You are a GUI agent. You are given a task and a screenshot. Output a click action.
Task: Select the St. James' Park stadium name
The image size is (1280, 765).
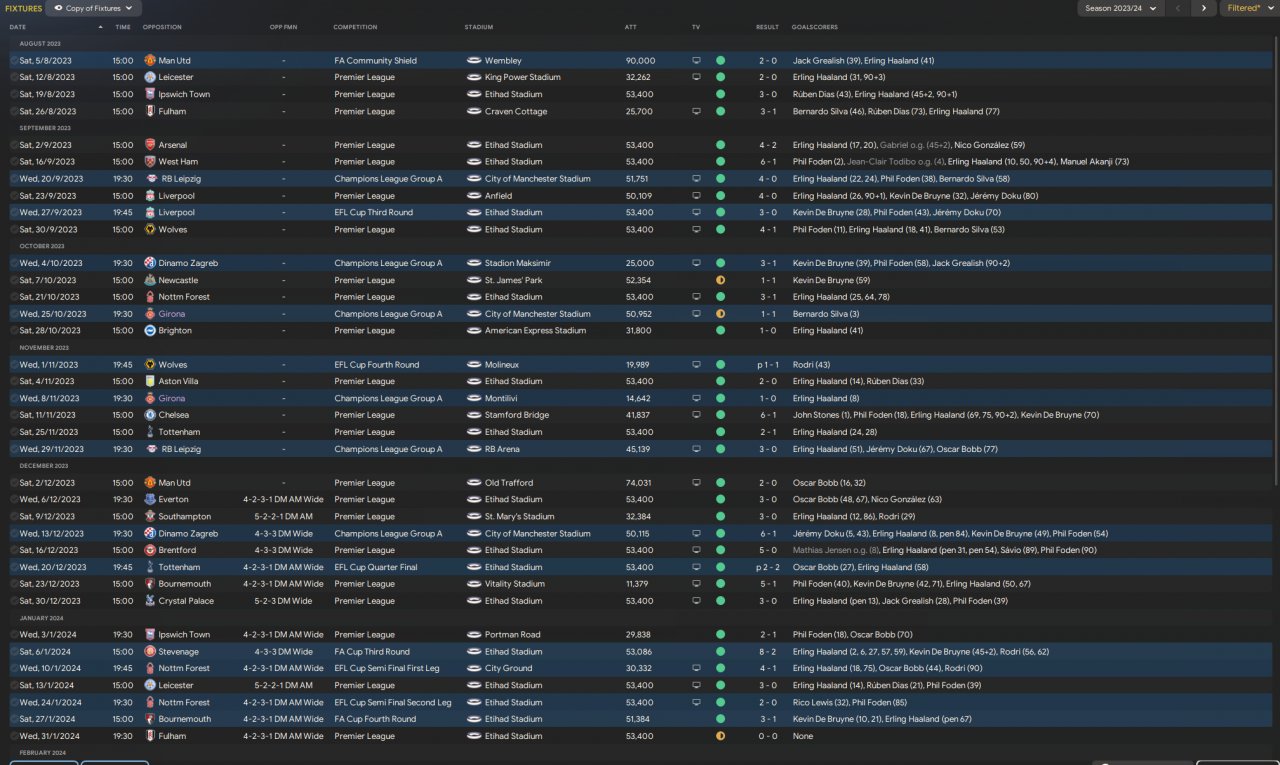point(514,280)
